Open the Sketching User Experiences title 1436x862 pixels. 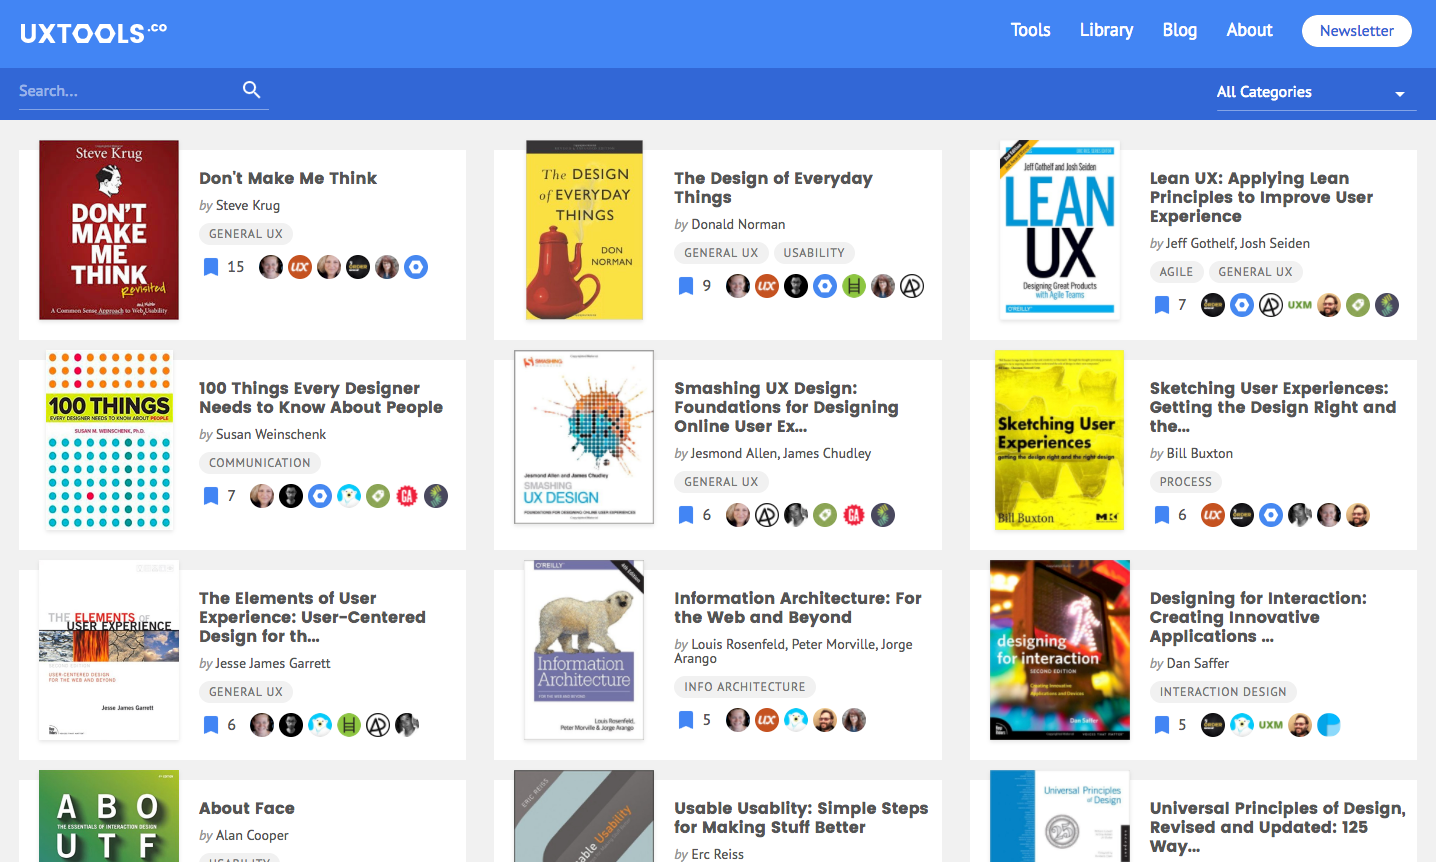click(x=1272, y=407)
